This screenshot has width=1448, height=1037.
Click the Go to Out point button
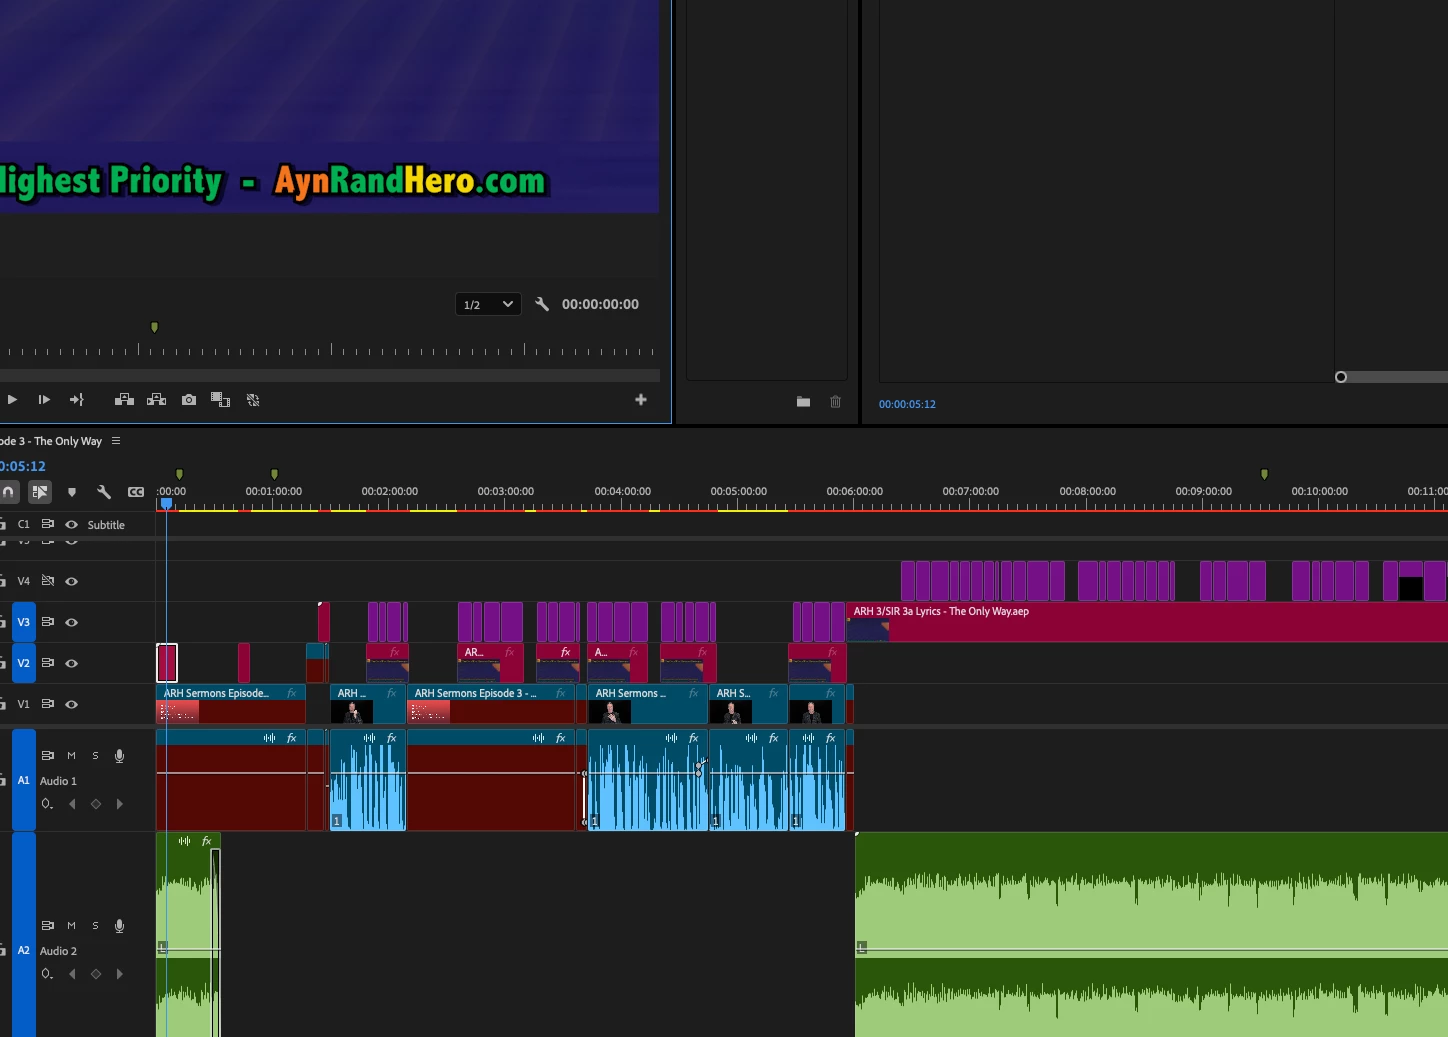coord(76,399)
